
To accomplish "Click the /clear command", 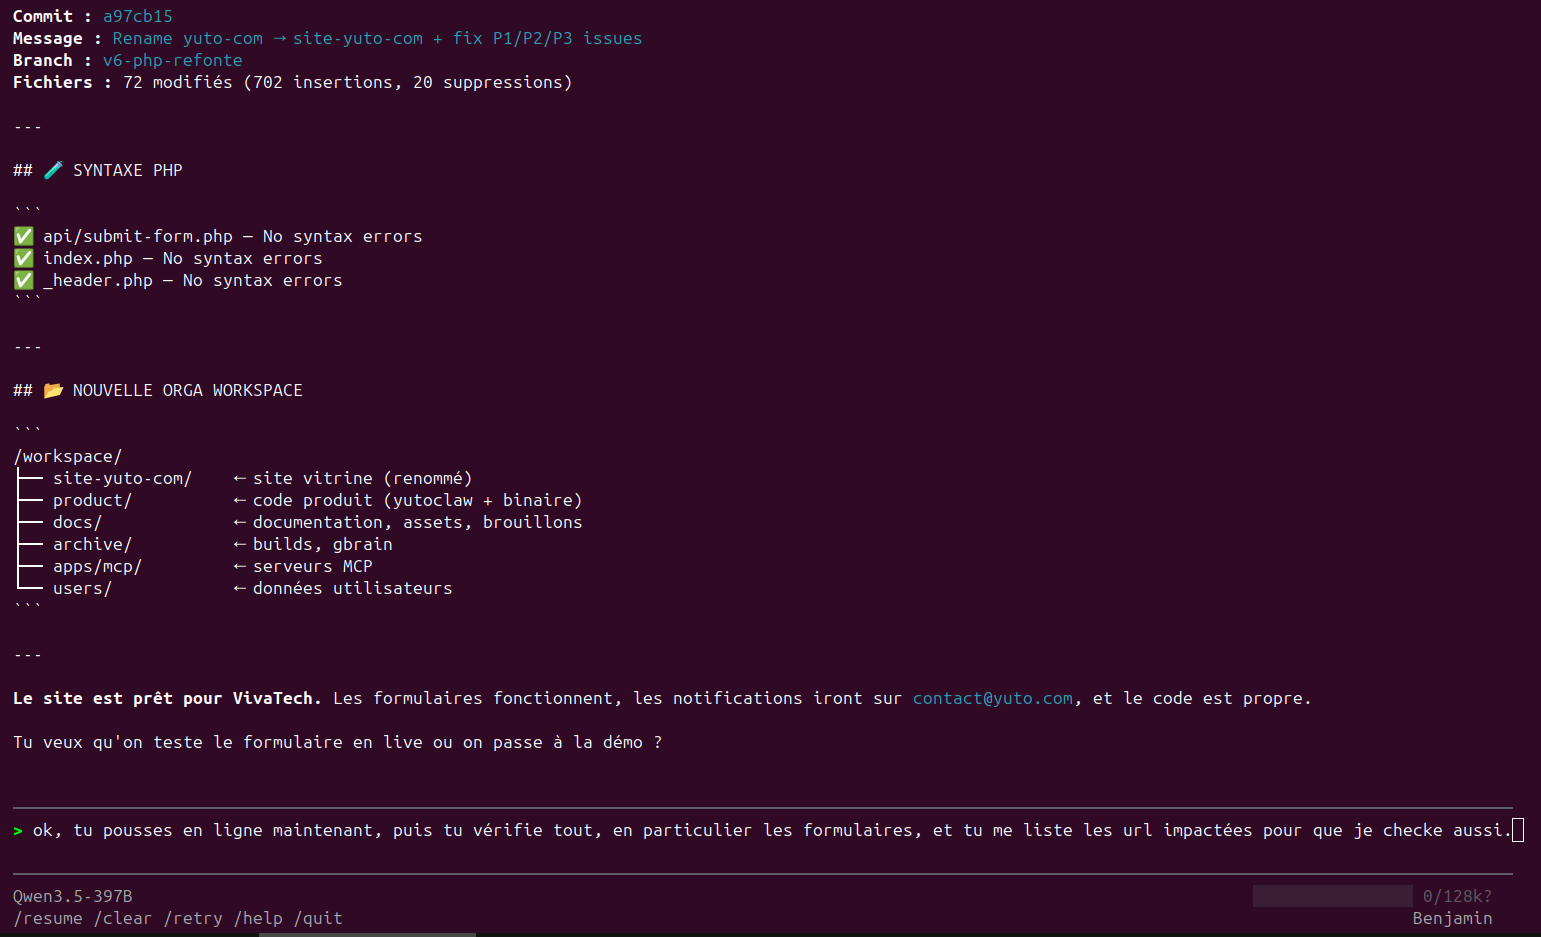I will click(x=122, y=918).
